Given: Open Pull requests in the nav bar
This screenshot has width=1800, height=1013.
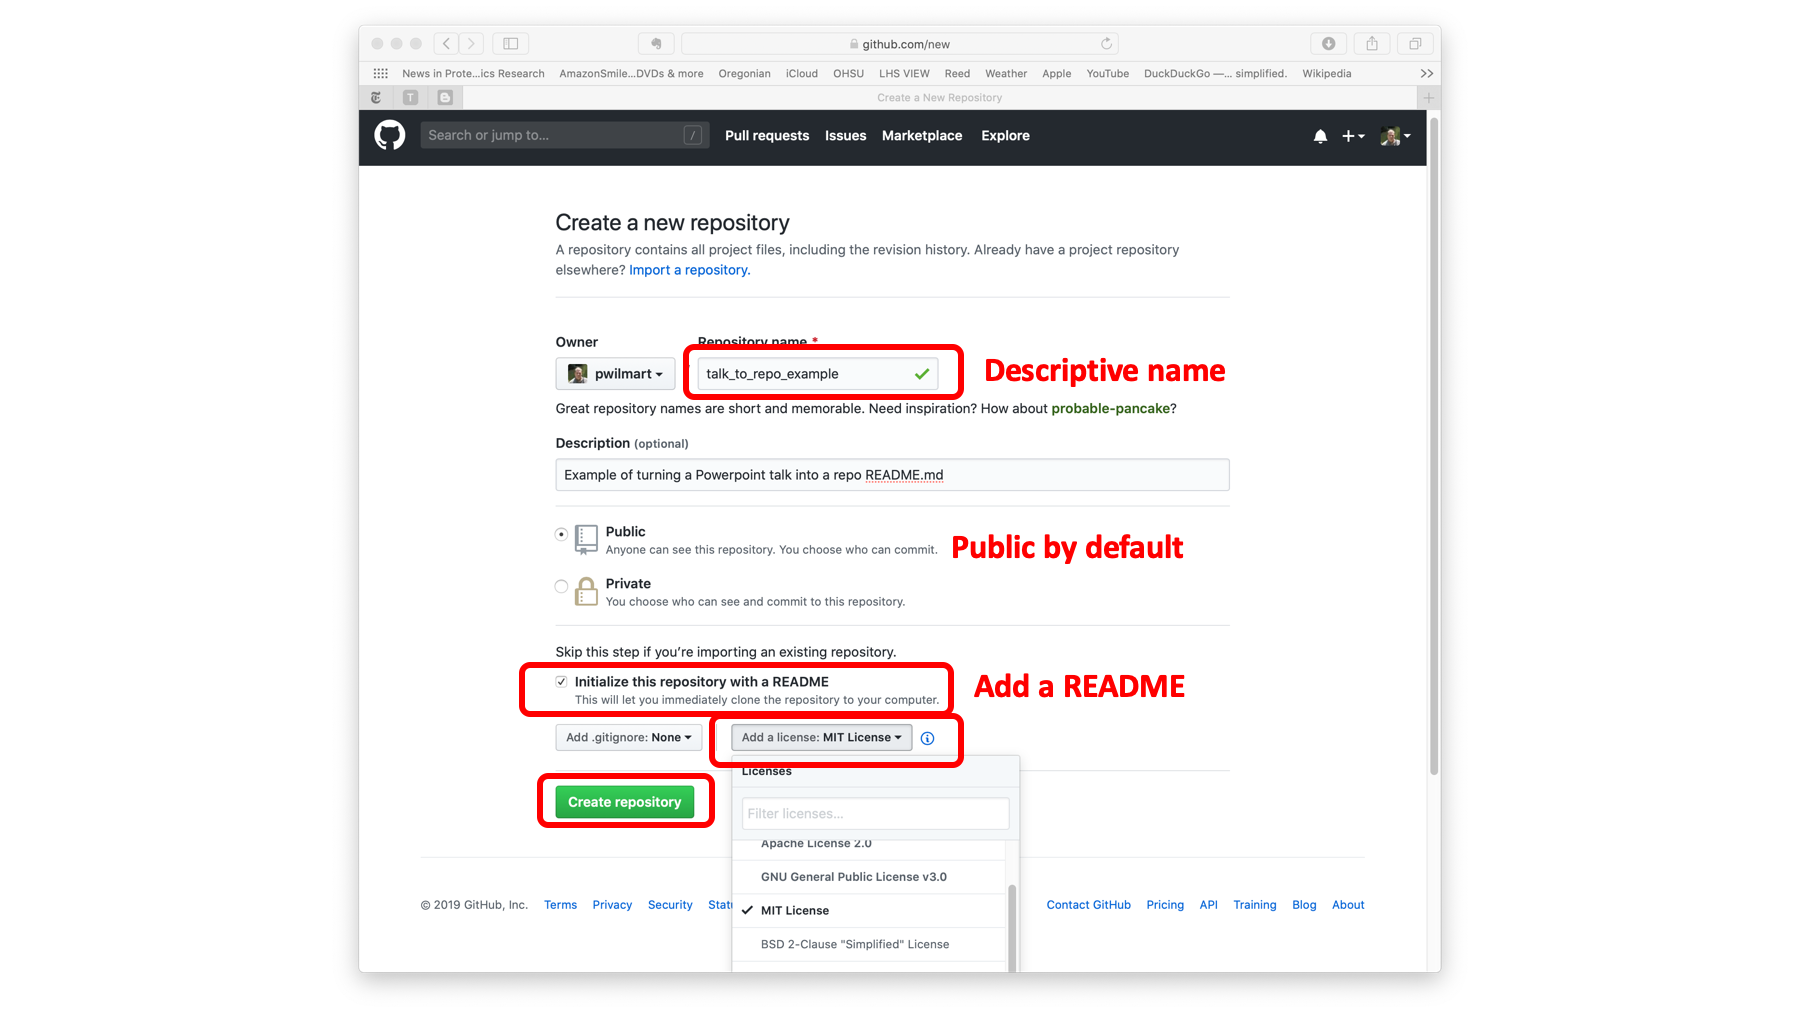Looking at the screenshot, I should 767,136.
